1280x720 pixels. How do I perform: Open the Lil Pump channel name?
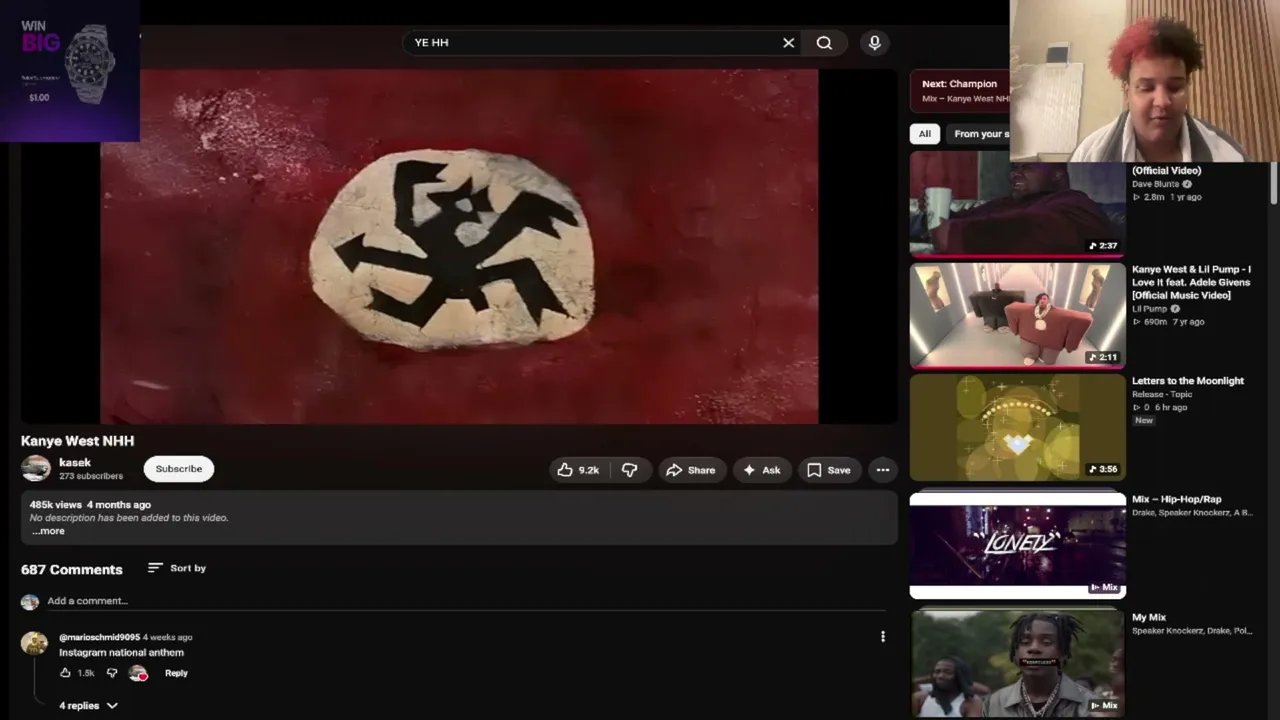(1150, 309)
